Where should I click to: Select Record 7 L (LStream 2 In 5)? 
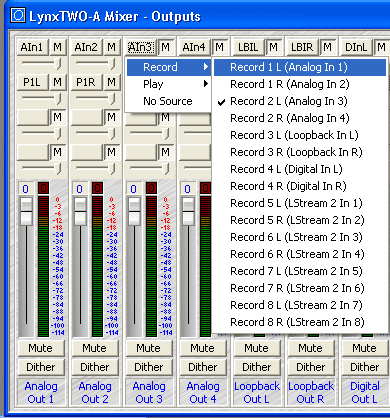click(300, 271)
